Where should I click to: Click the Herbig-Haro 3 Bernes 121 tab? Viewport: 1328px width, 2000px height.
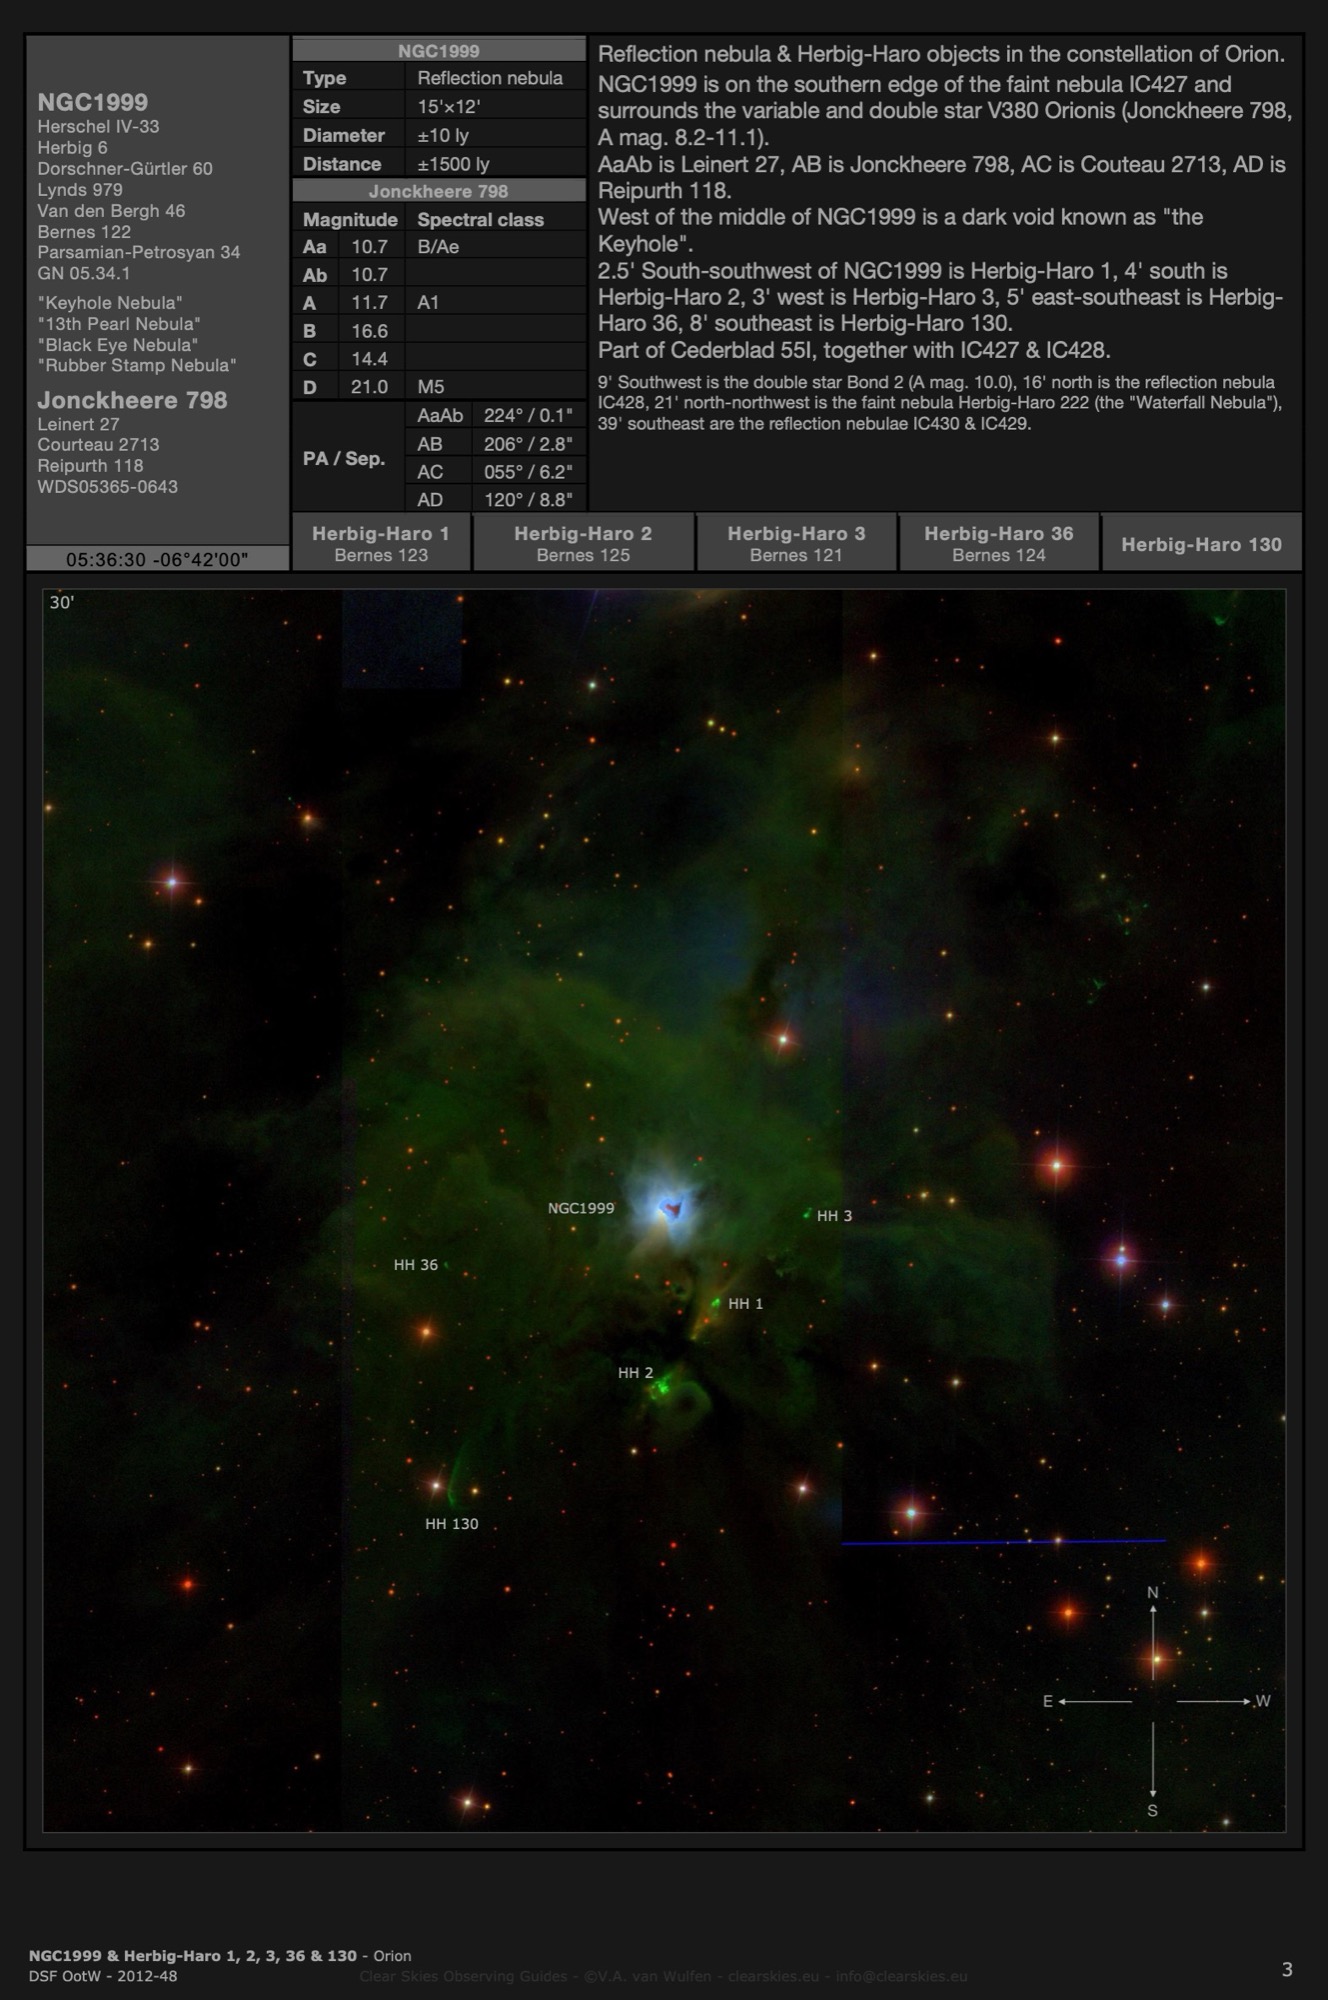(x=796, y=543)
